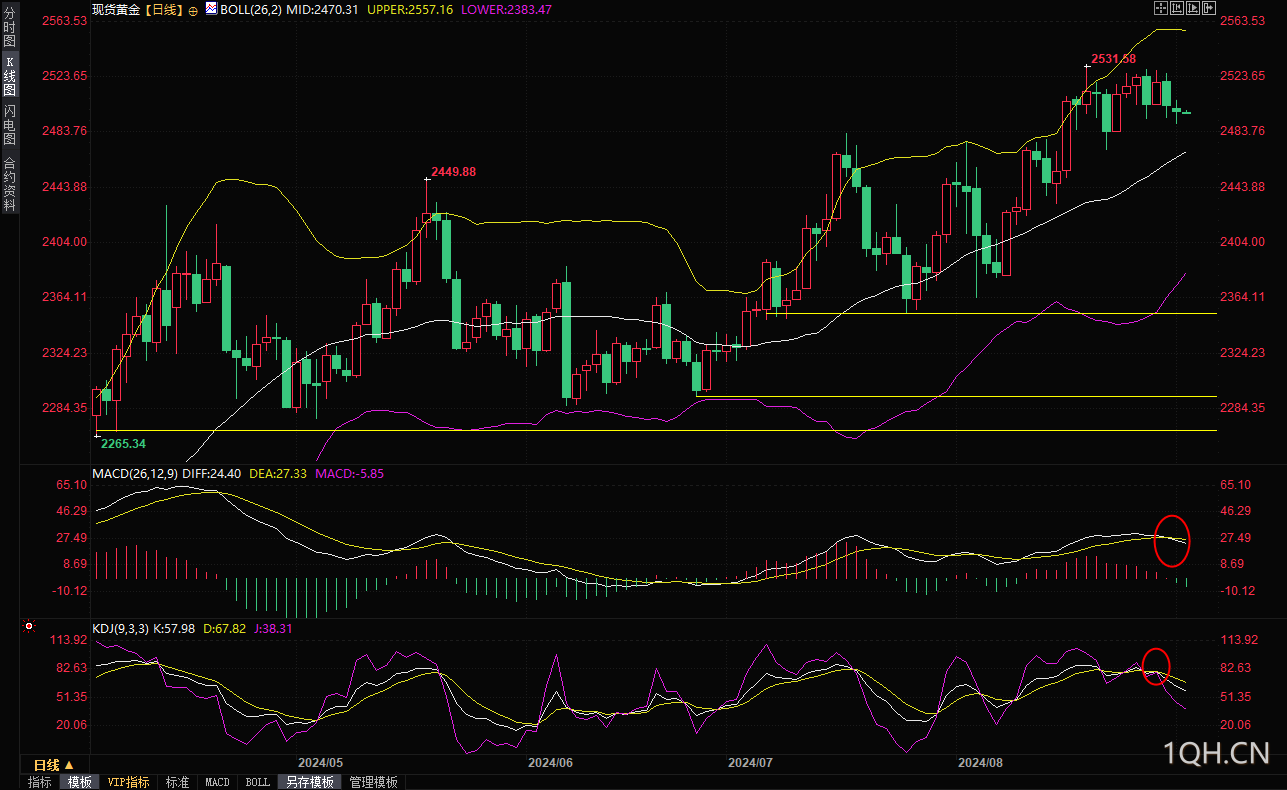Click the circled plus icon beside 日线 title
The image size is (1287, 790).
point(193,10)
